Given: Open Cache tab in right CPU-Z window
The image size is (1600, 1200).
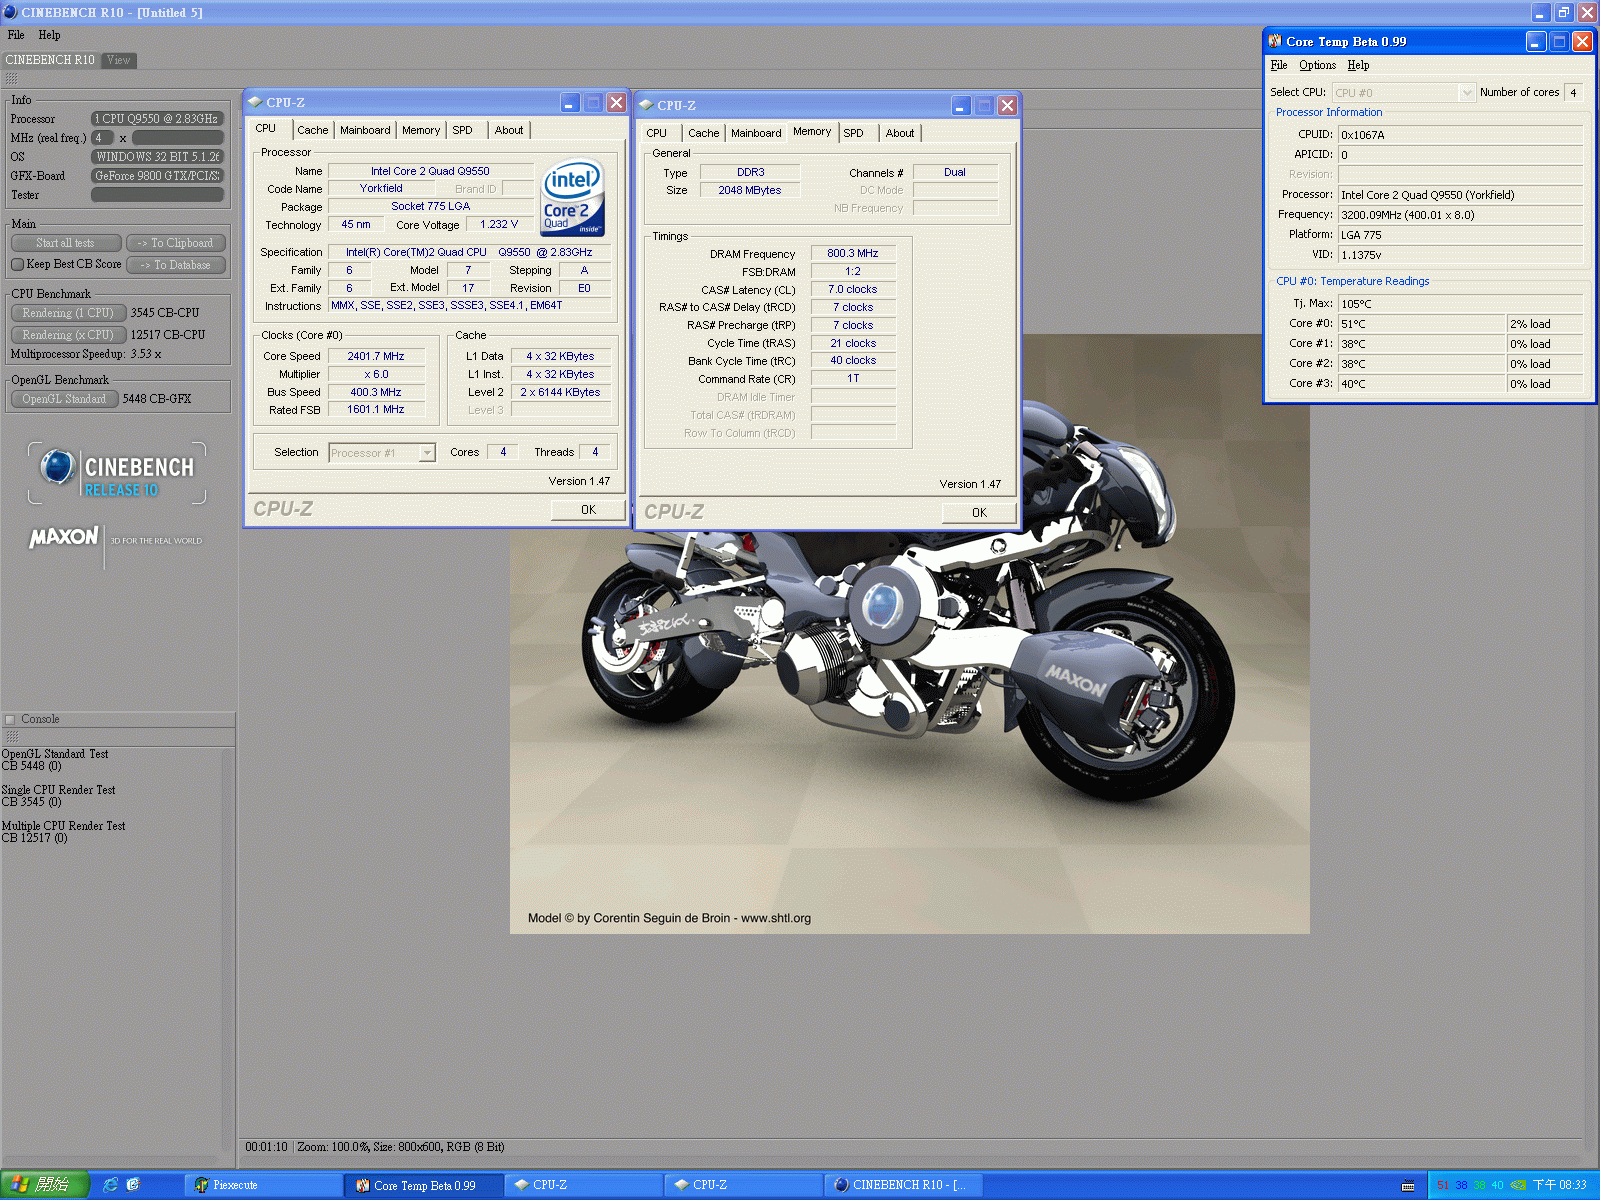Looking at the screenshot, I should pyautogui.click(x=703, y=133).
